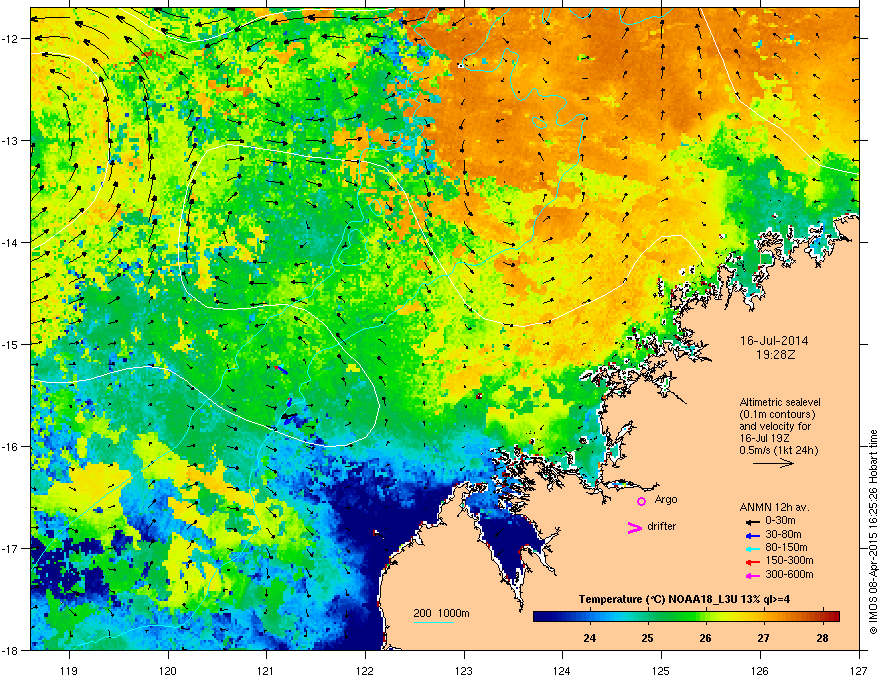Click the '150-300m' depth range label
The image size is (880, 680).
(789, 560)
